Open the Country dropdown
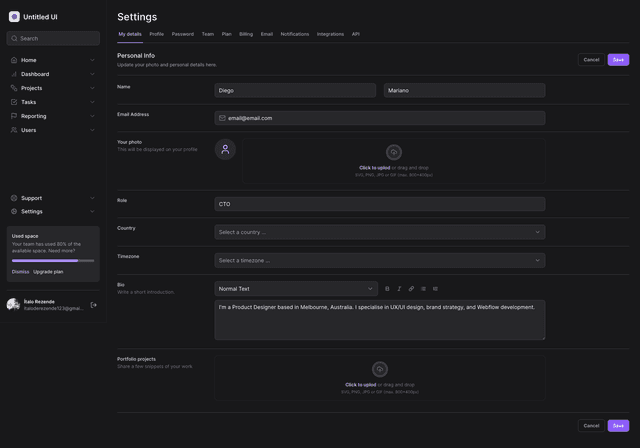Screen dimensions: 640x448 [380, 232]
